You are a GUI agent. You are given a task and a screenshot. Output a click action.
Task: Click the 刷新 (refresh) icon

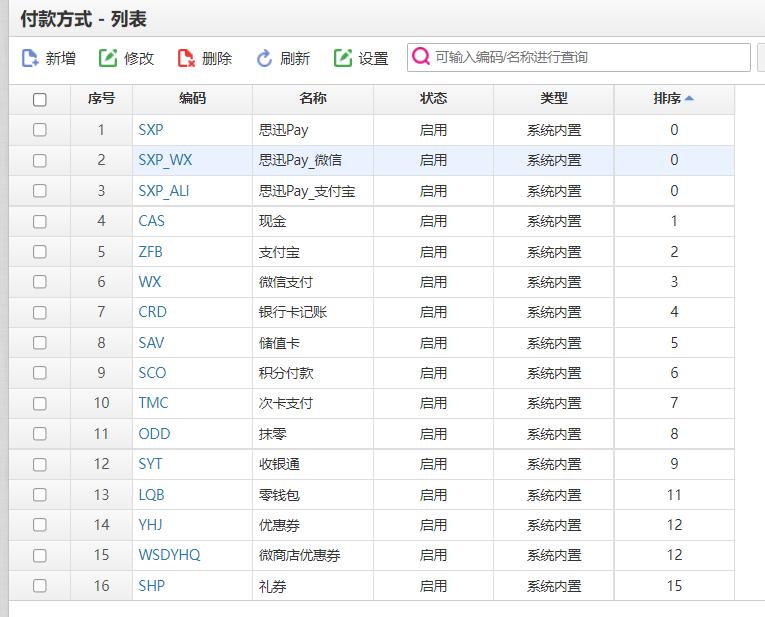[x=264, y=58]
